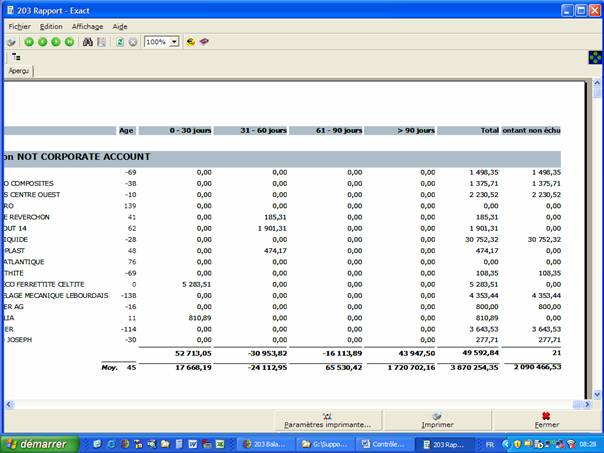Image resolution: width=604 pixels, height=453 pixels.
Task: Open the Fichier menu
Action: tap(19, 26)
